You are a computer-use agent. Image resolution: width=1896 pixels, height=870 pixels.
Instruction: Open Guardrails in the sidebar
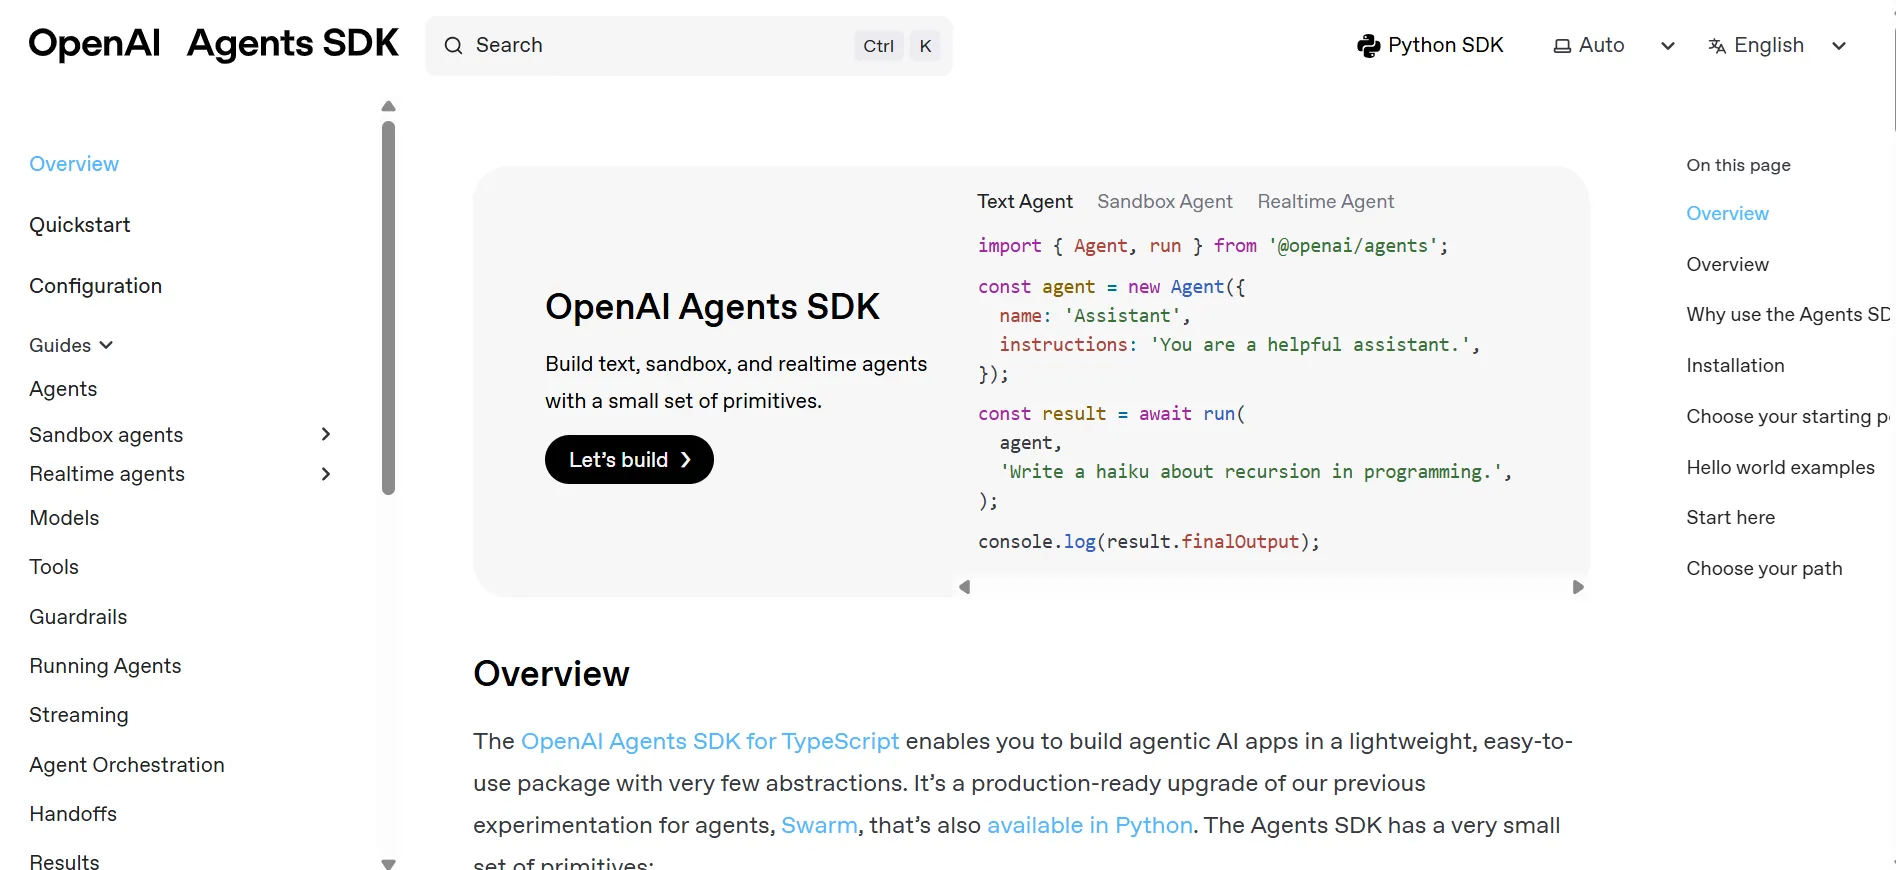pos(78,617)
